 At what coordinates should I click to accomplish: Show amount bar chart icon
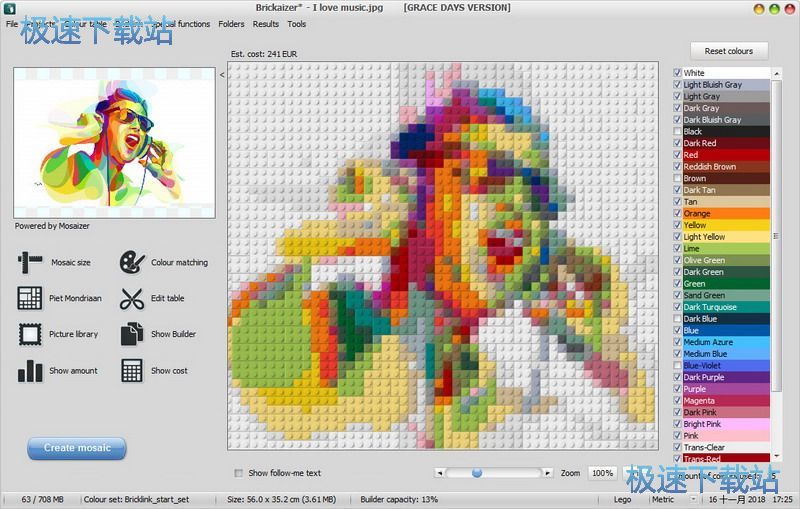click(x=30, y=370)
